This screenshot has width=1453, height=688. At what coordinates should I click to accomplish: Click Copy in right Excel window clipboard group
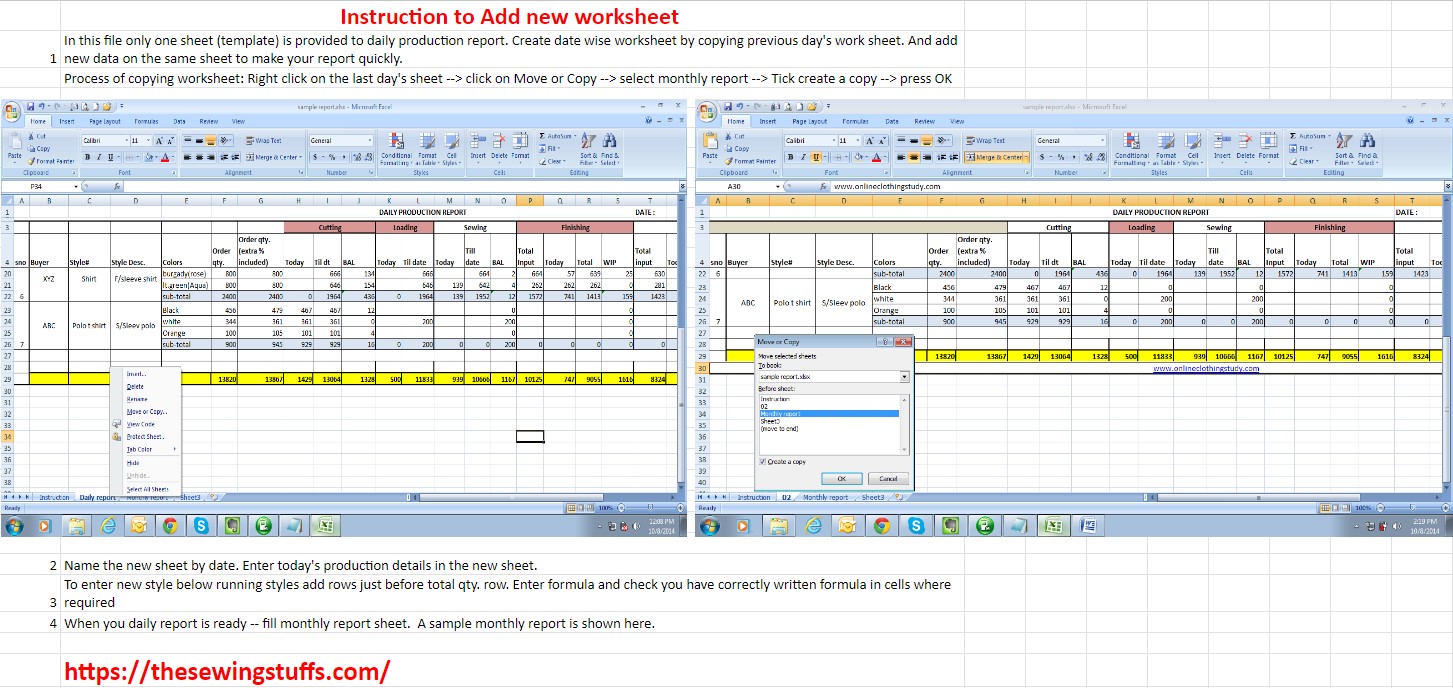point(738,149)
